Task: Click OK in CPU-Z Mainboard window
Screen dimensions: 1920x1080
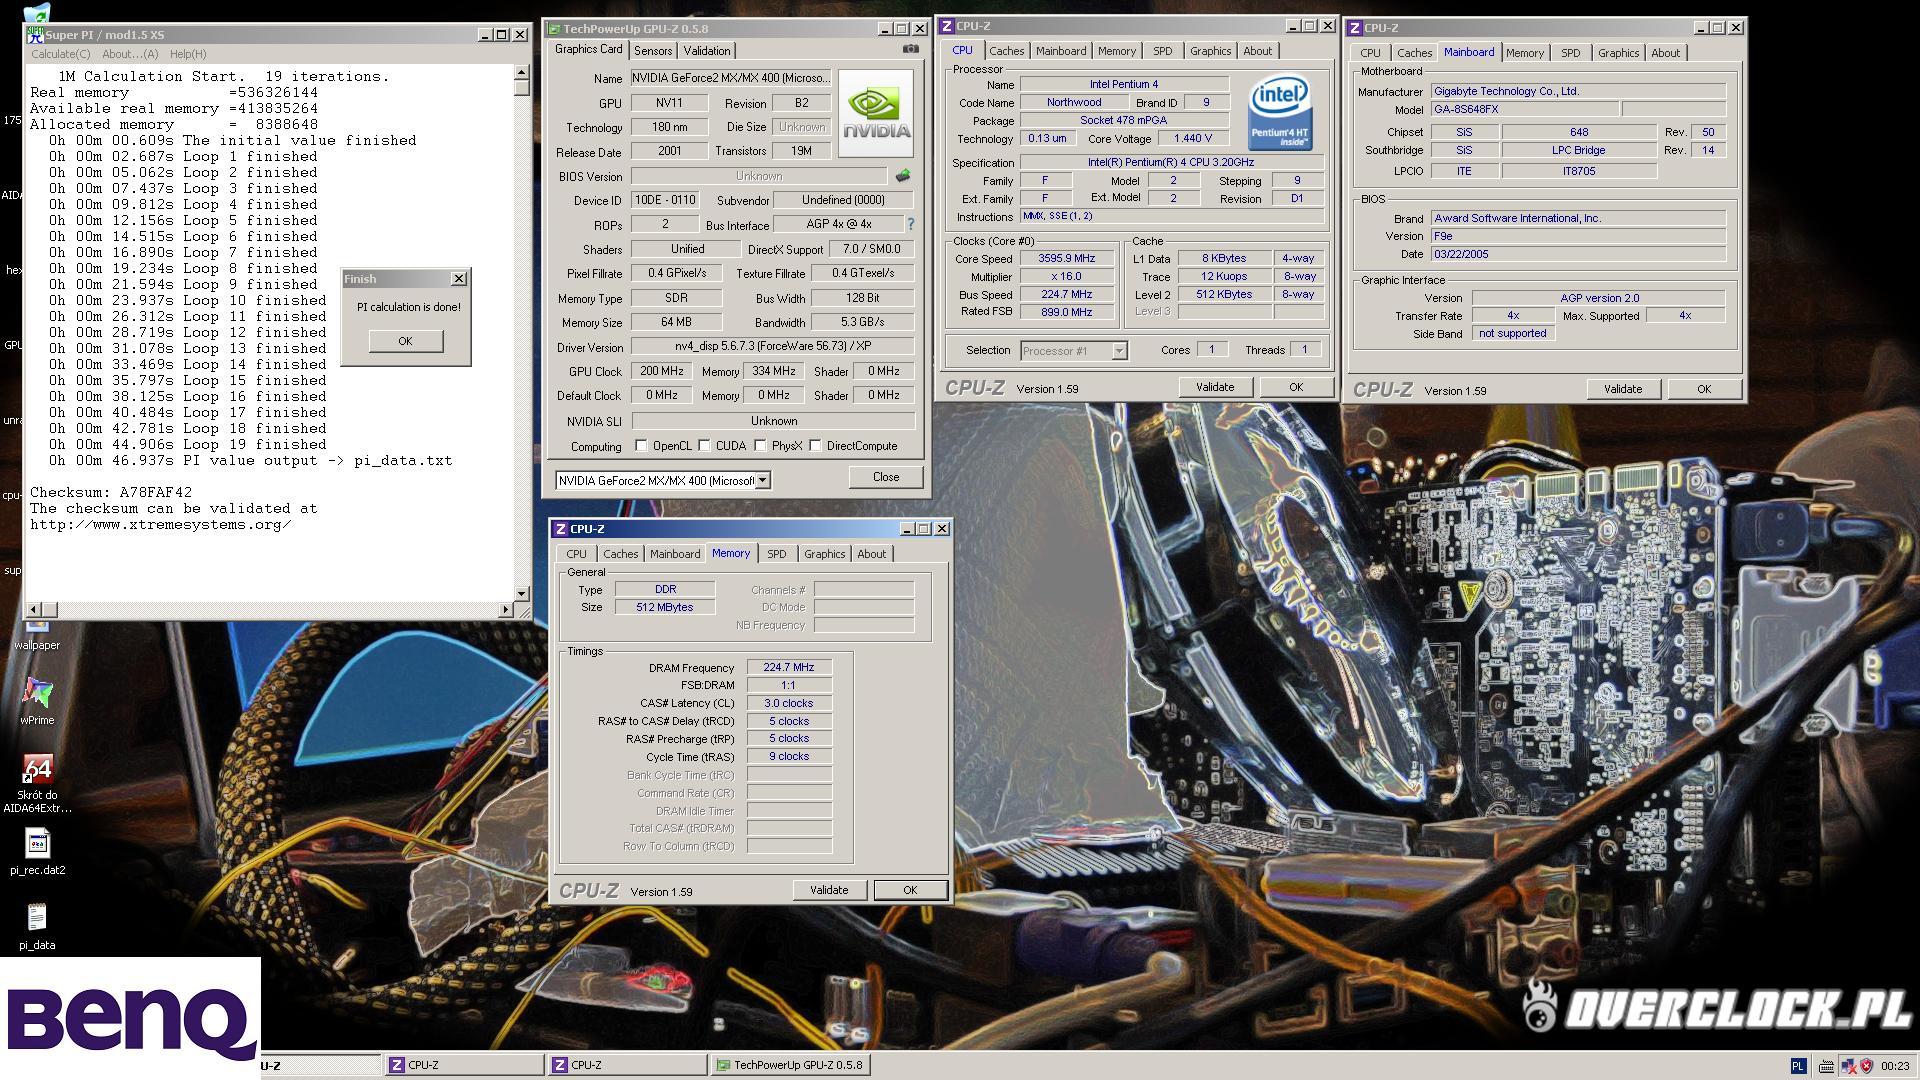Action: pyautogui.click(x=1704, y=389)
